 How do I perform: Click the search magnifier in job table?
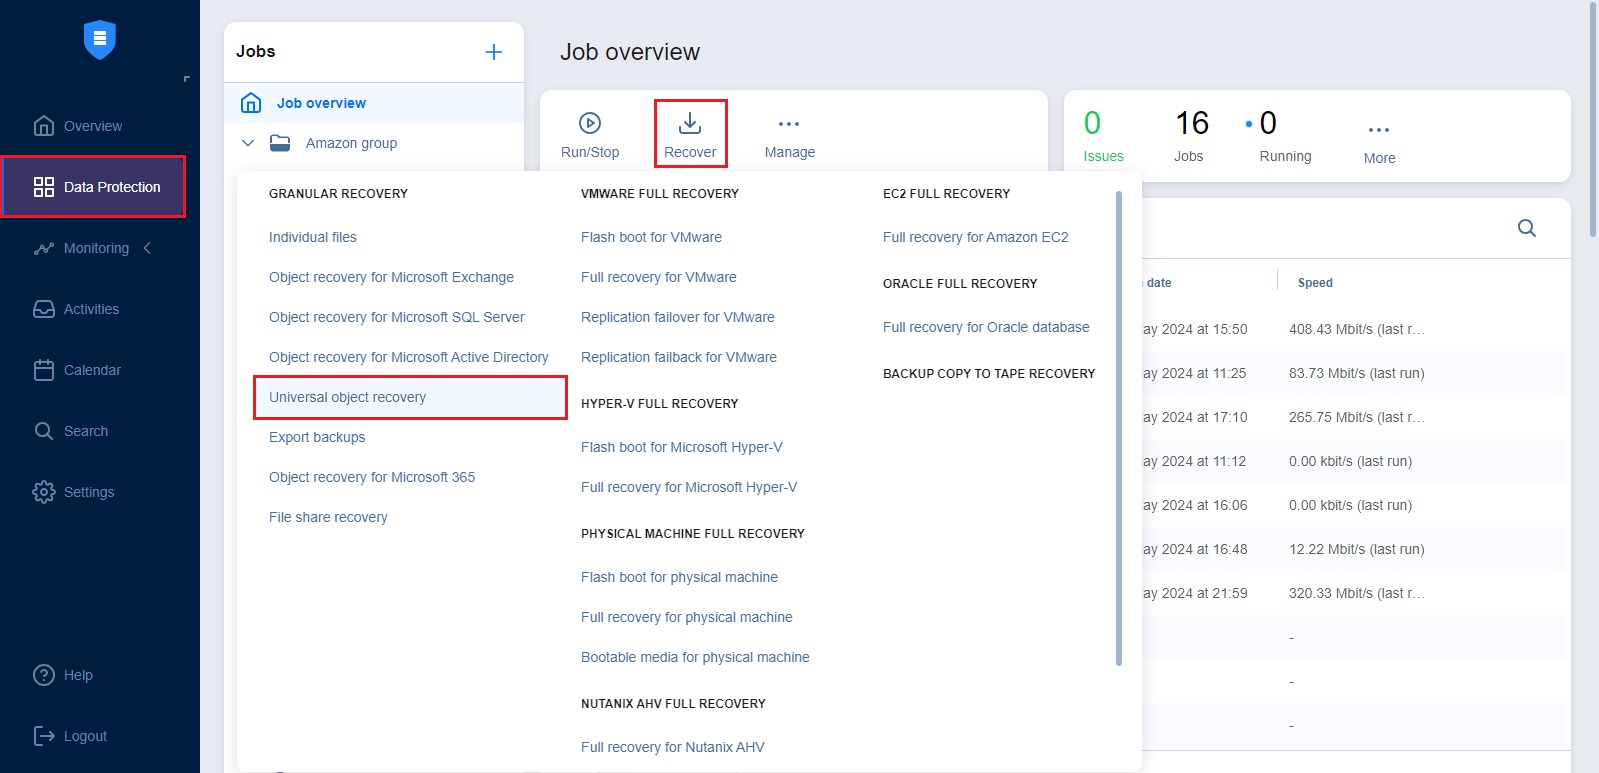pyautogui.click(x=1526, y=228)
